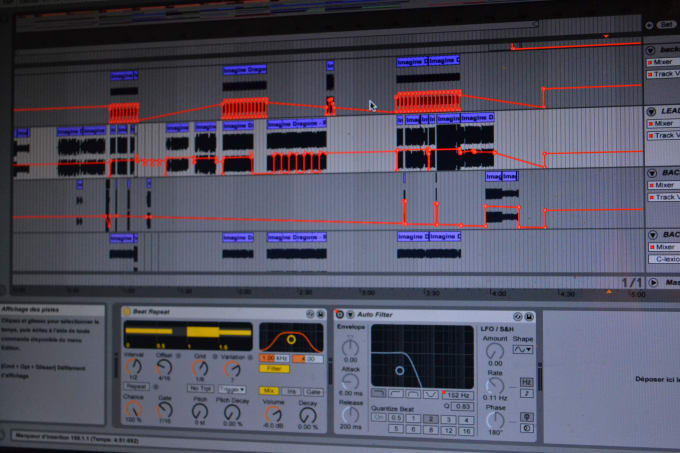
Task: Select the bandpass filter type in Auto Filter
Action: point(413,394)
